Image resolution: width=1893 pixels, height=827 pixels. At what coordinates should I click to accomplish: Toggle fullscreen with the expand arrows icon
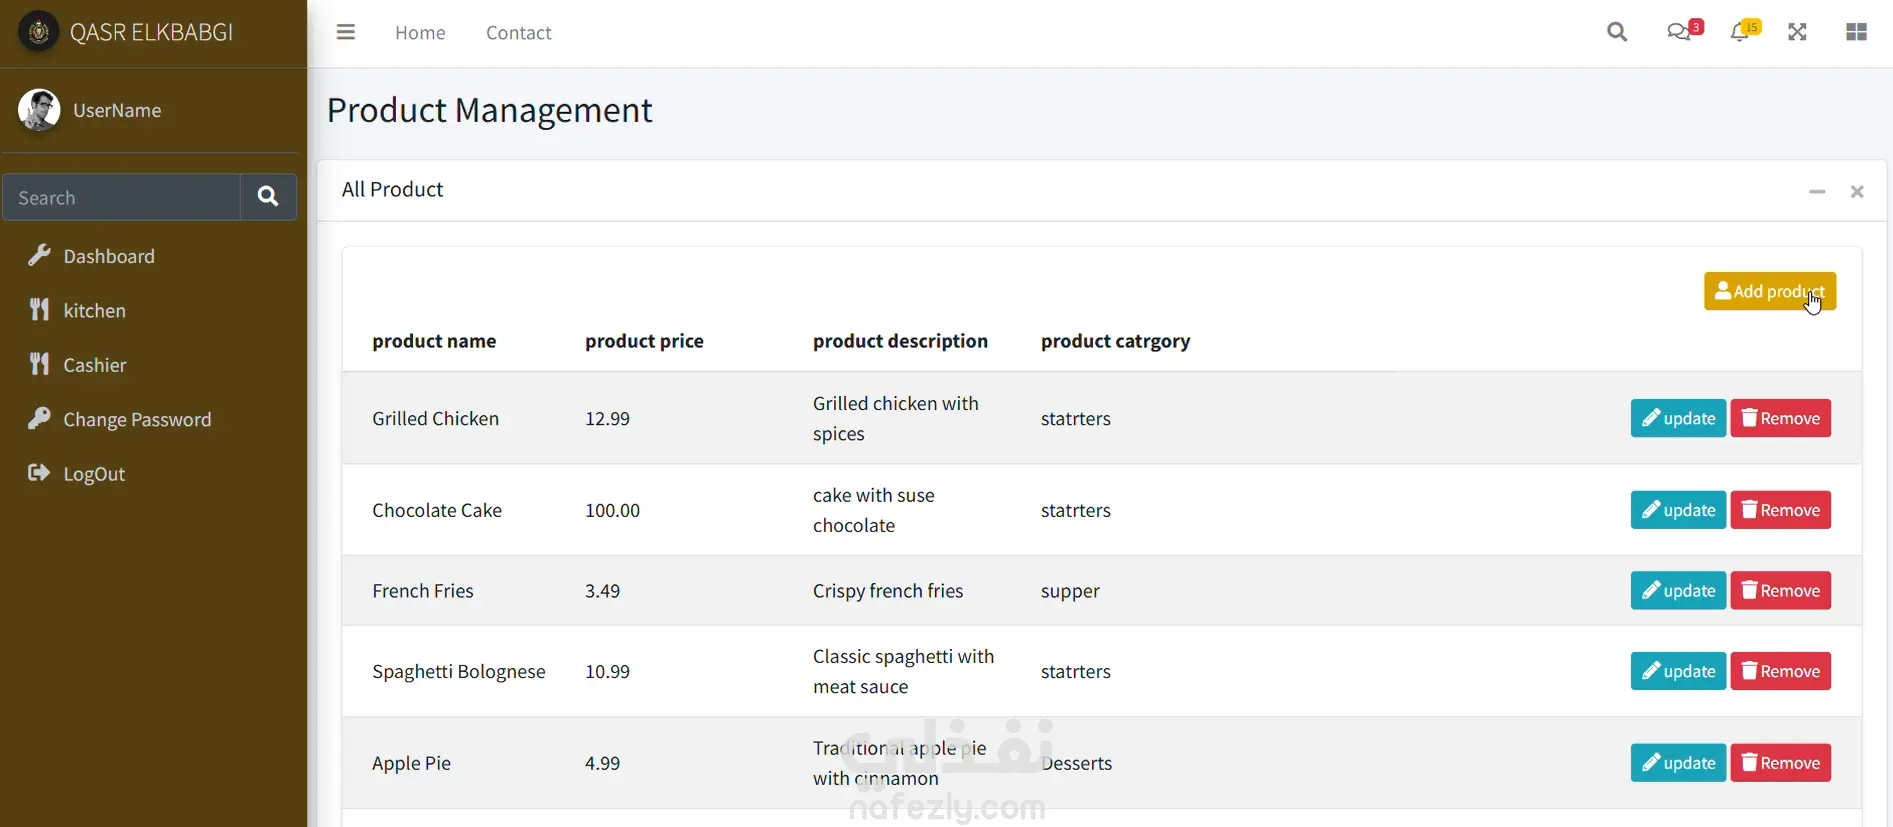click(x=1797, y=32)
